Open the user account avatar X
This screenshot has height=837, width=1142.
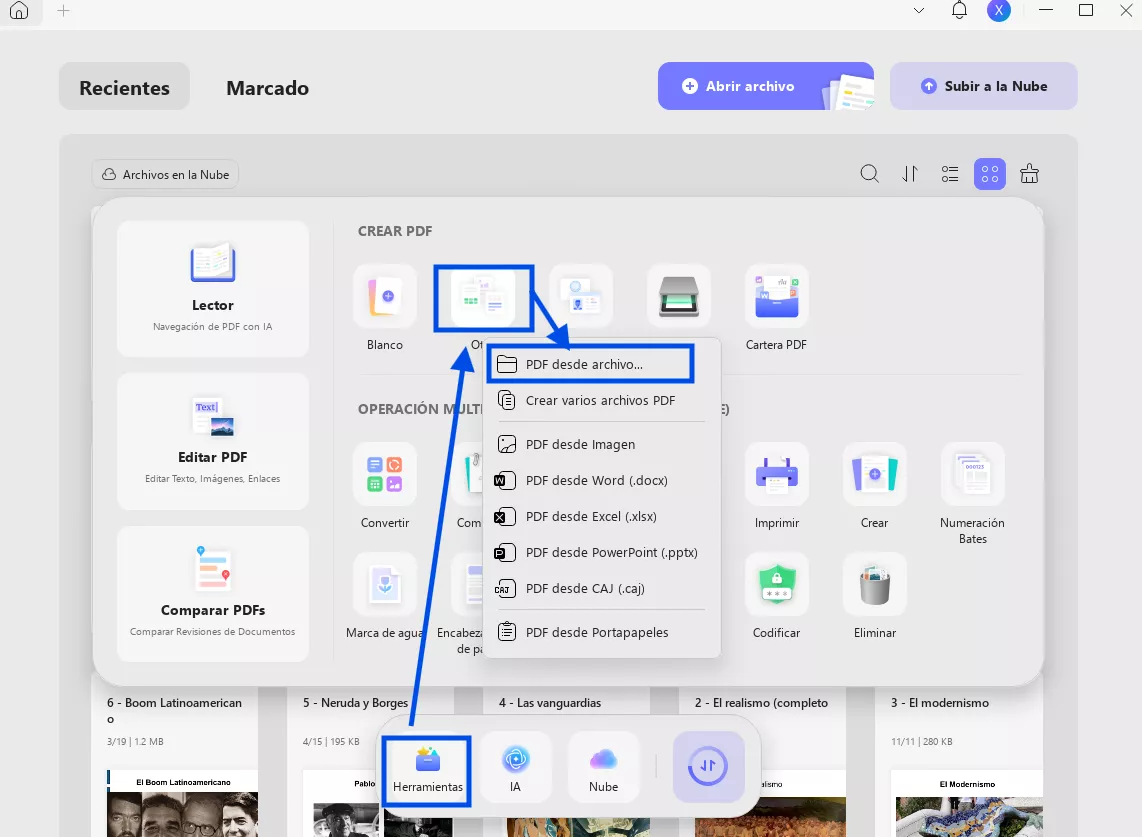pos(999,10)
